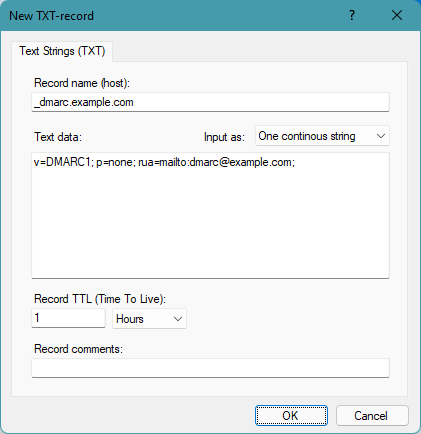Viewport: 421px width, 434px height.
Task: Click the 'Record comments:' label
Action: tap(78, 349)
